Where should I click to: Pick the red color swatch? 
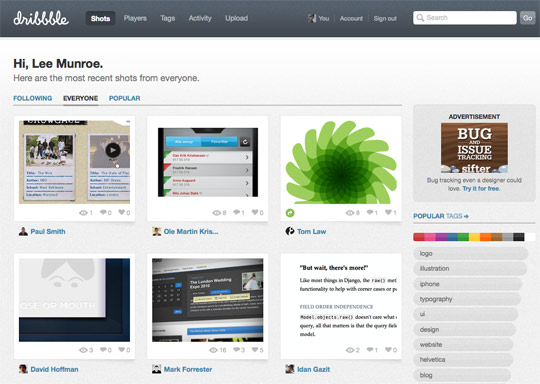coord(419,237)
